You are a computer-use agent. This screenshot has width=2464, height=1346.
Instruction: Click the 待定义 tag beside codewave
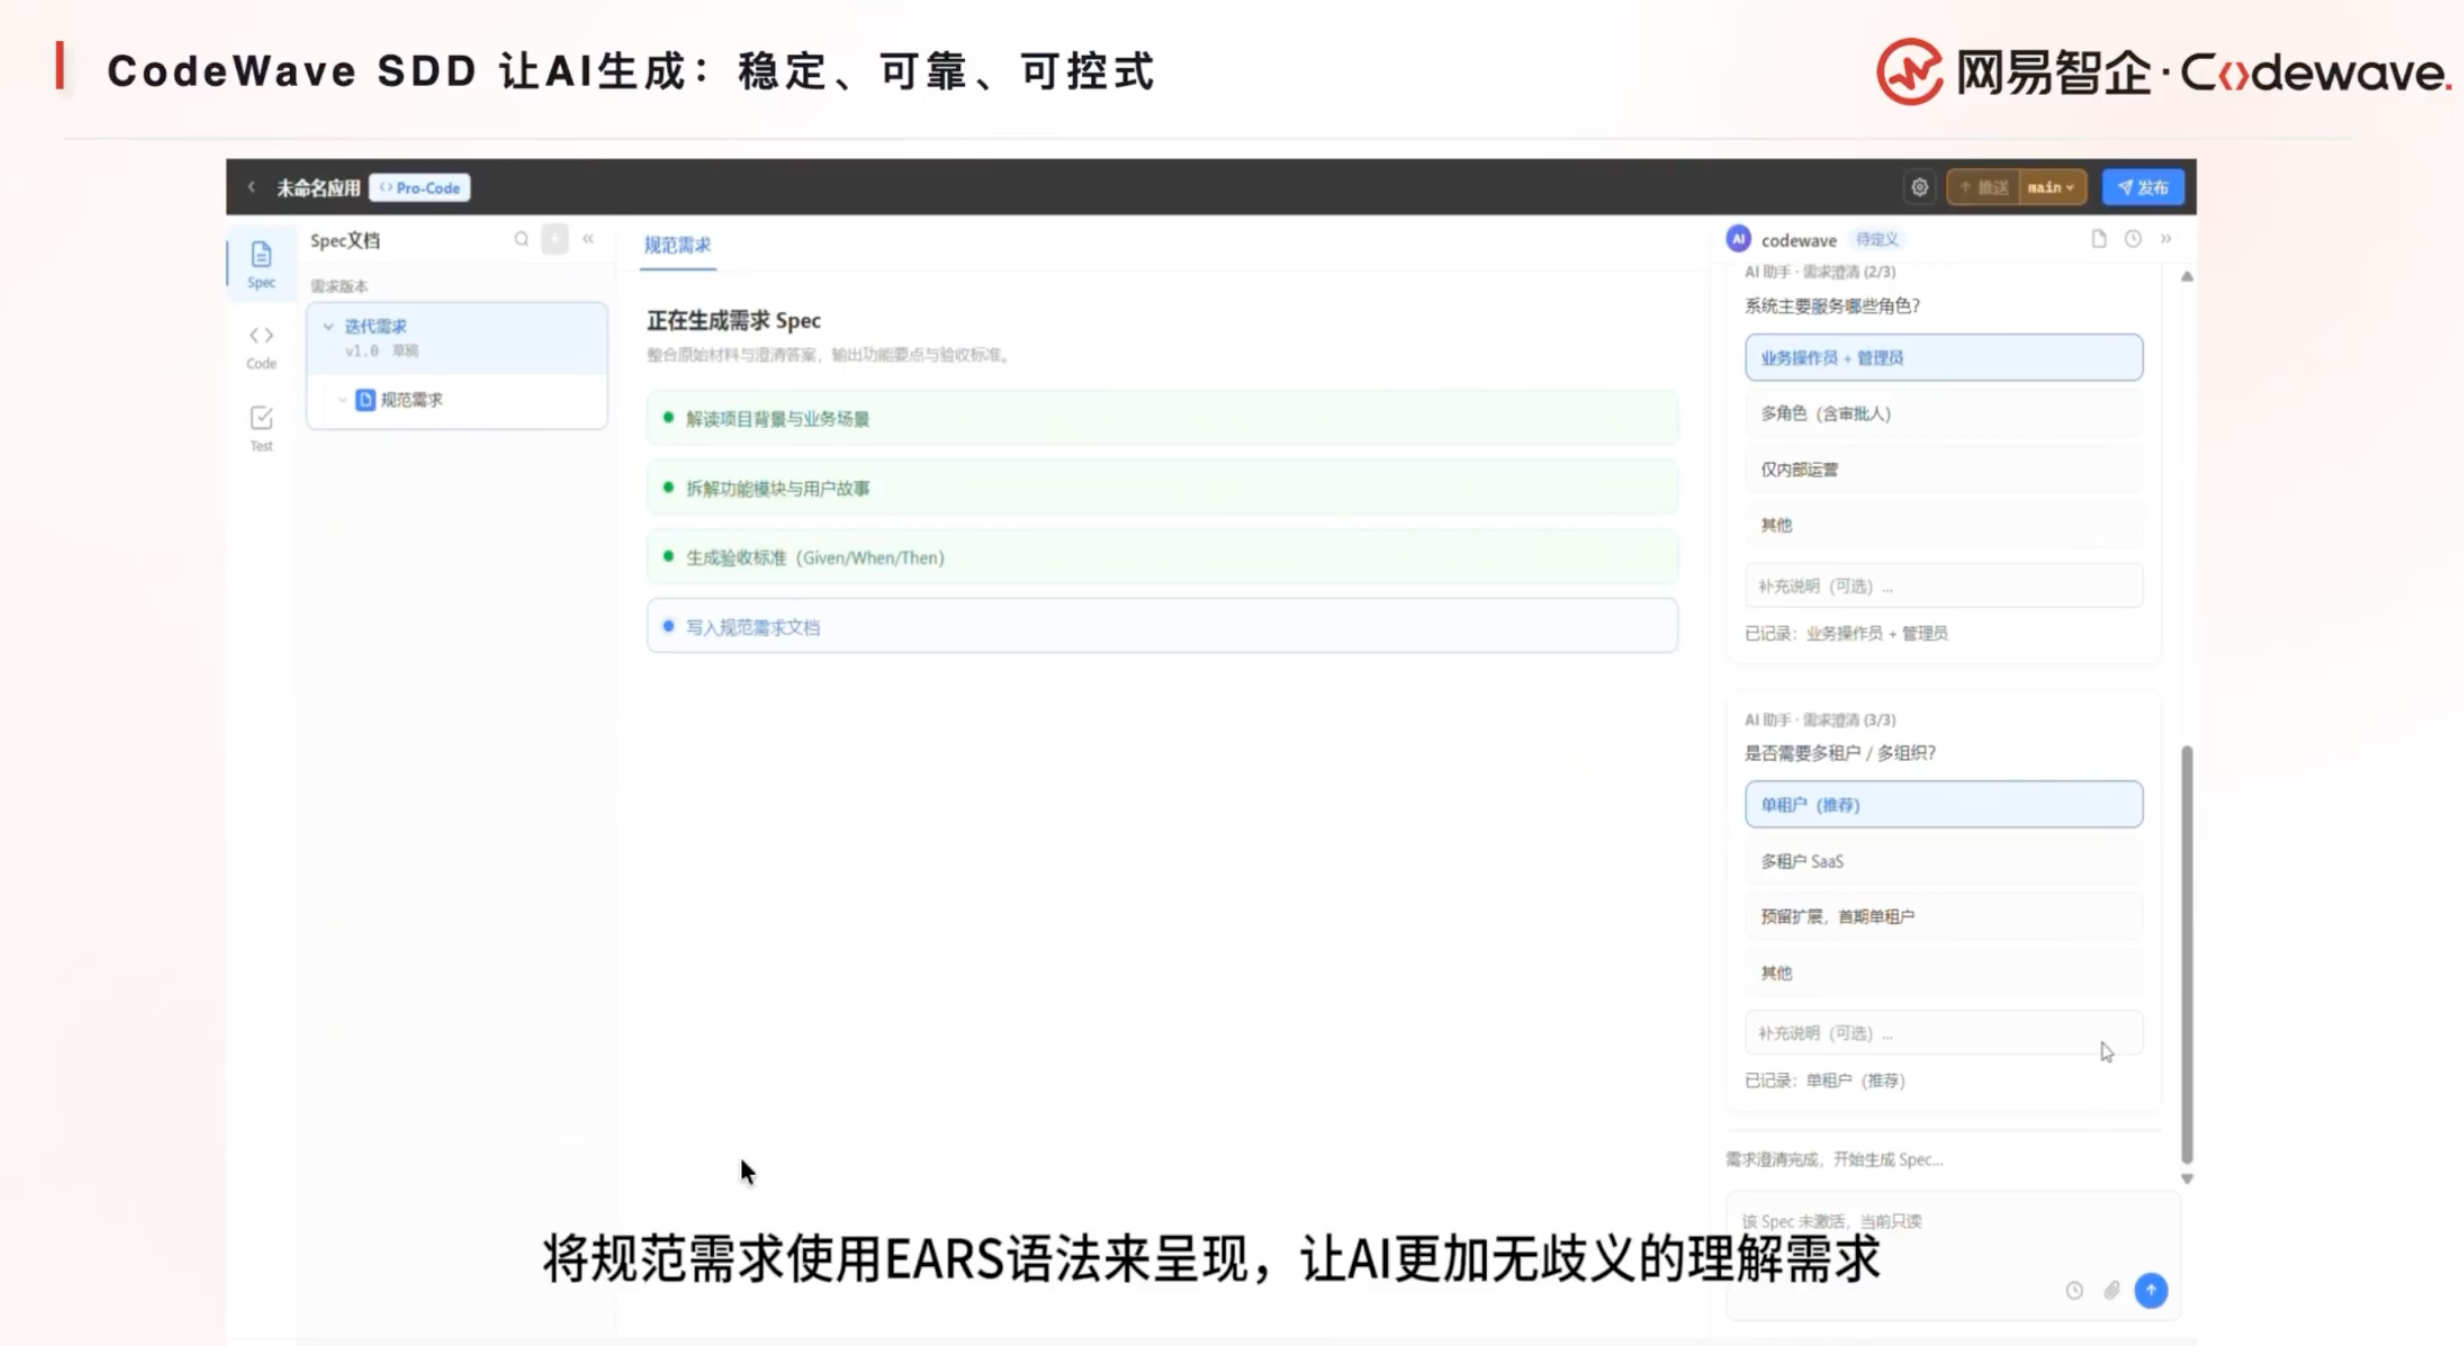pyautogui.click(x=1876, y=239)
